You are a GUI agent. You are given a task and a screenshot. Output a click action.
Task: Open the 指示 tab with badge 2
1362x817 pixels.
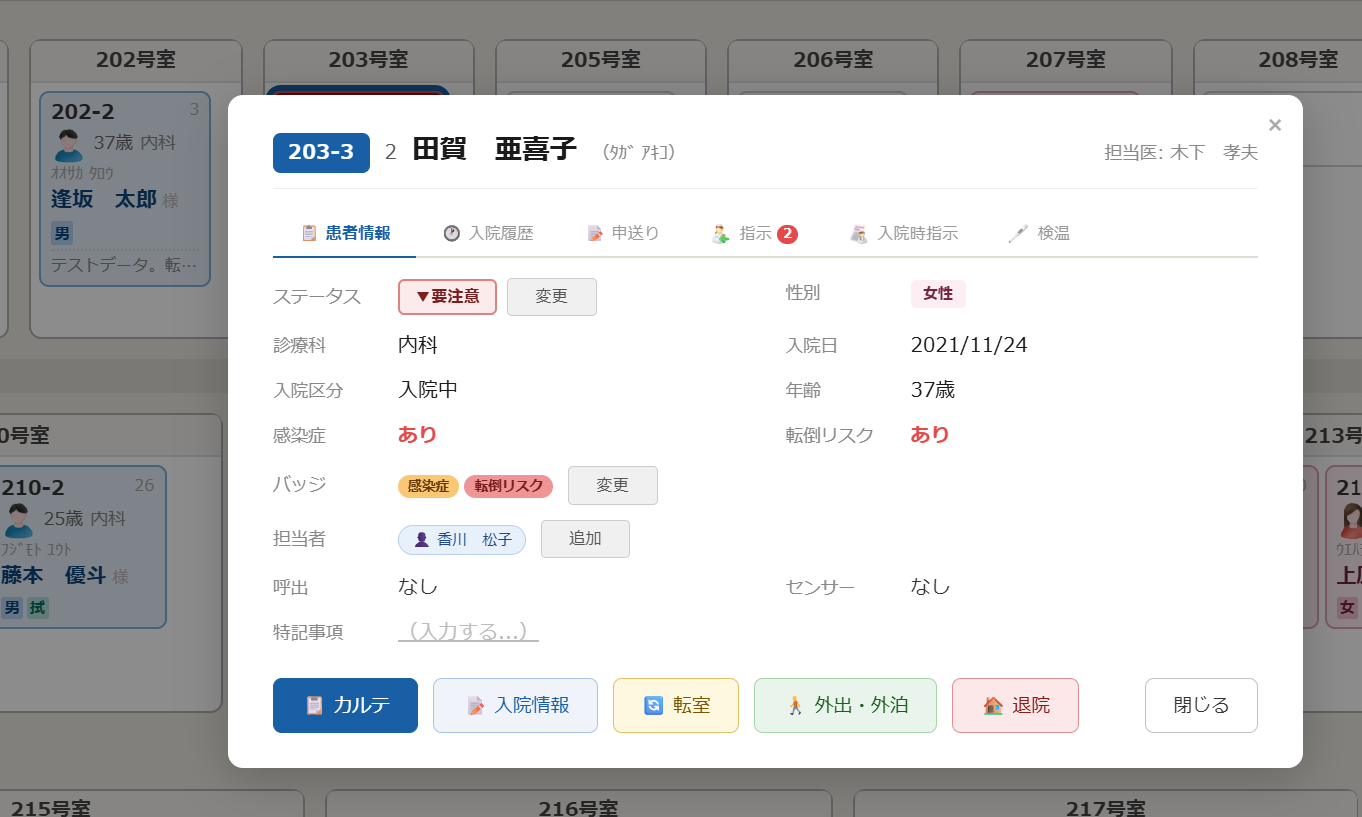[754, 233]
